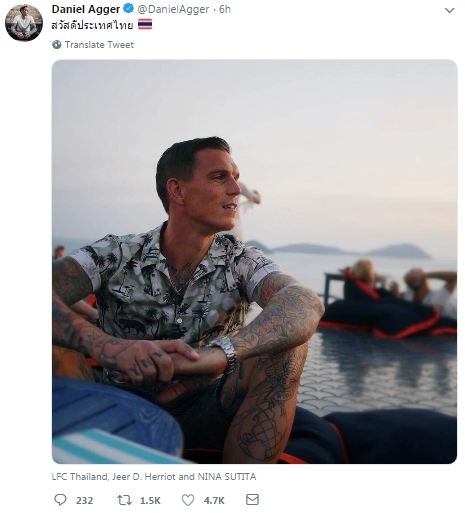Open Daniel Agger's profile avatar
This screenshot has height=513, width=465.
[24, 23]
